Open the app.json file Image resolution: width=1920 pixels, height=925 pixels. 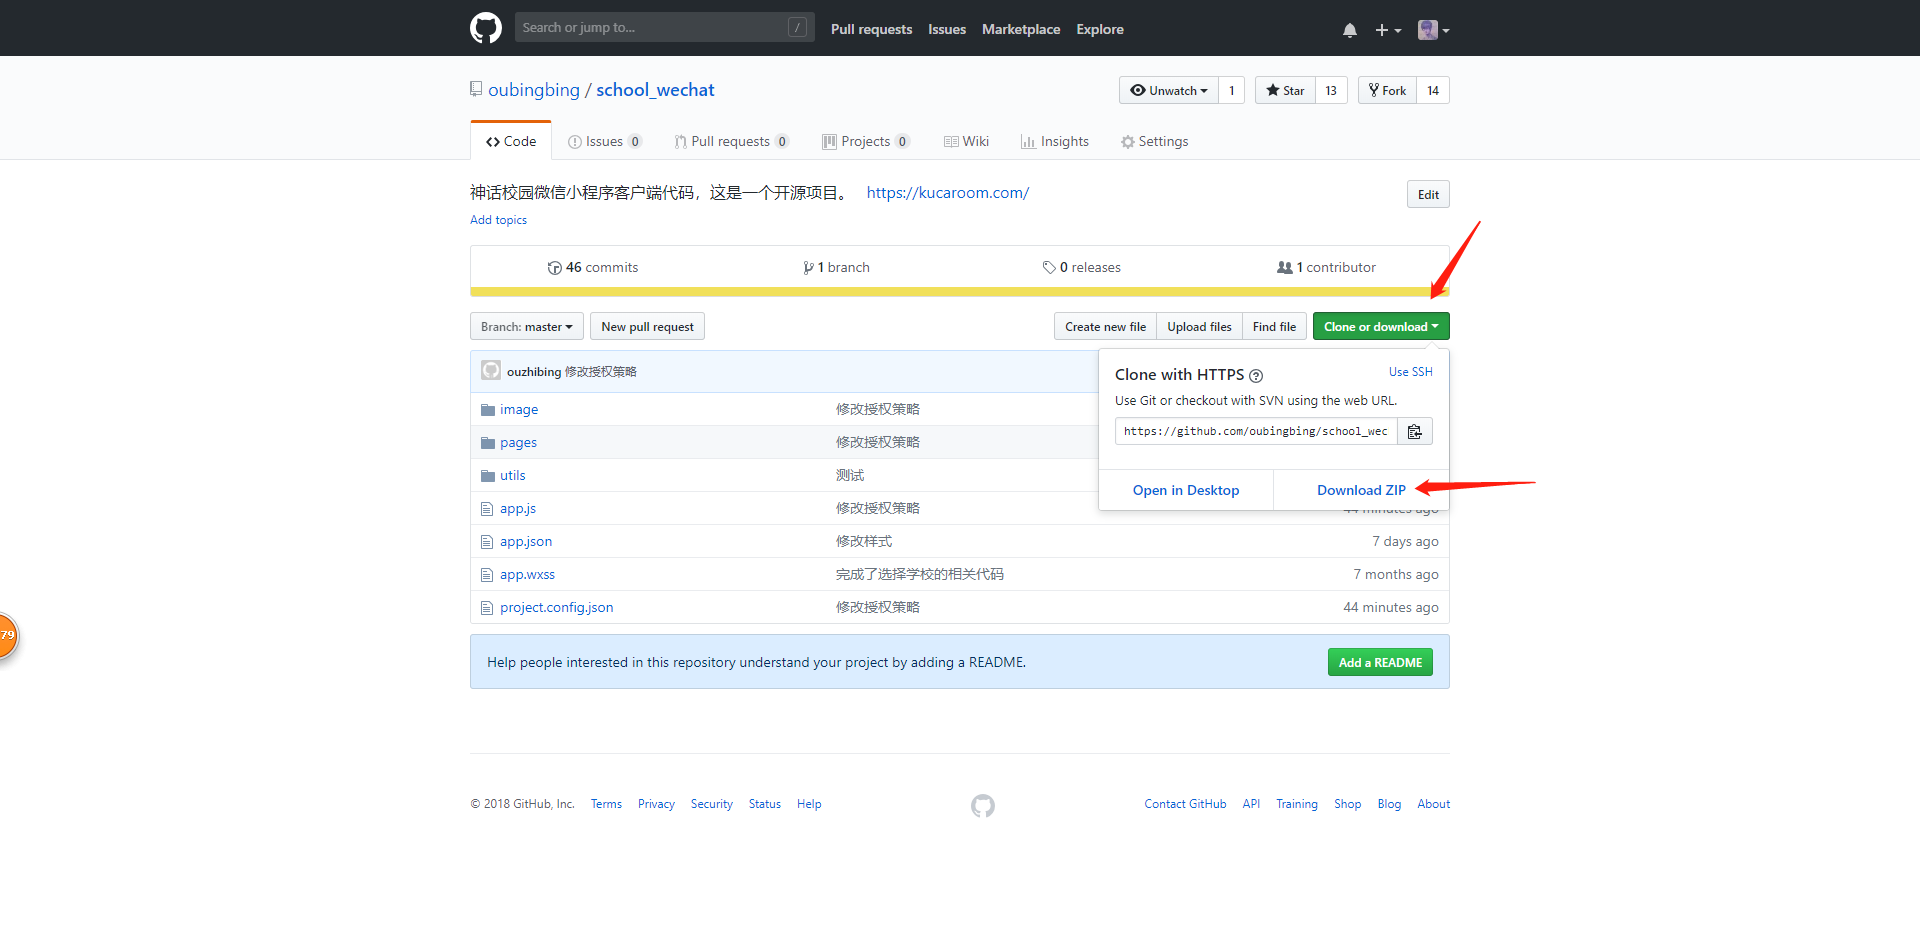(x=526, y=541)
